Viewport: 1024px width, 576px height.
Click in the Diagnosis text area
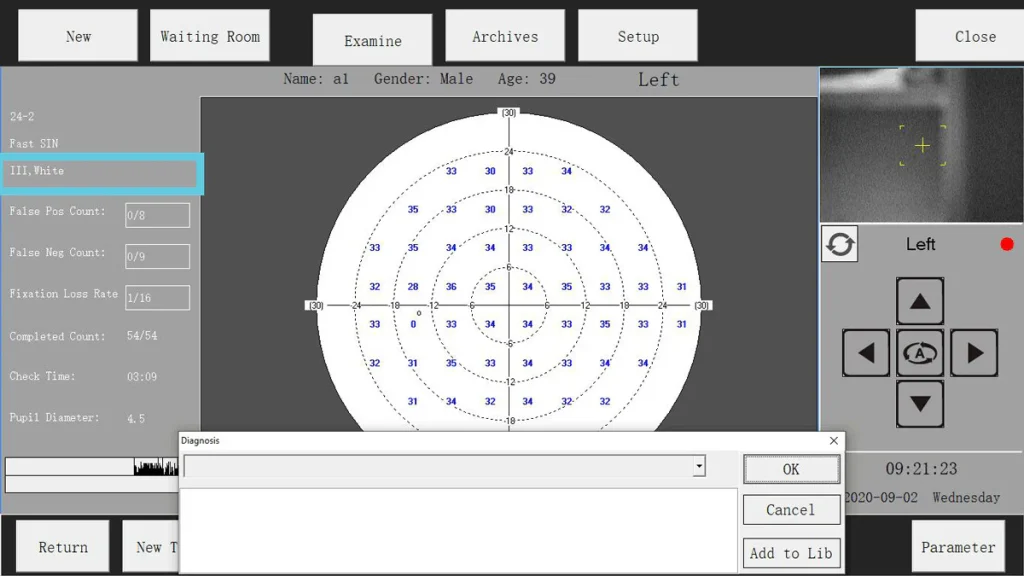tap(458, 530)
